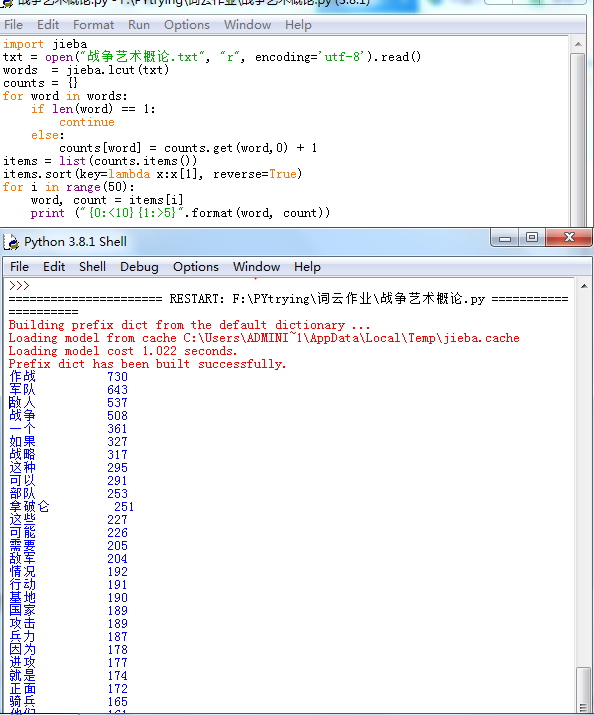Click the output value 730
The image size is (594, 715).
click(117, 377)
